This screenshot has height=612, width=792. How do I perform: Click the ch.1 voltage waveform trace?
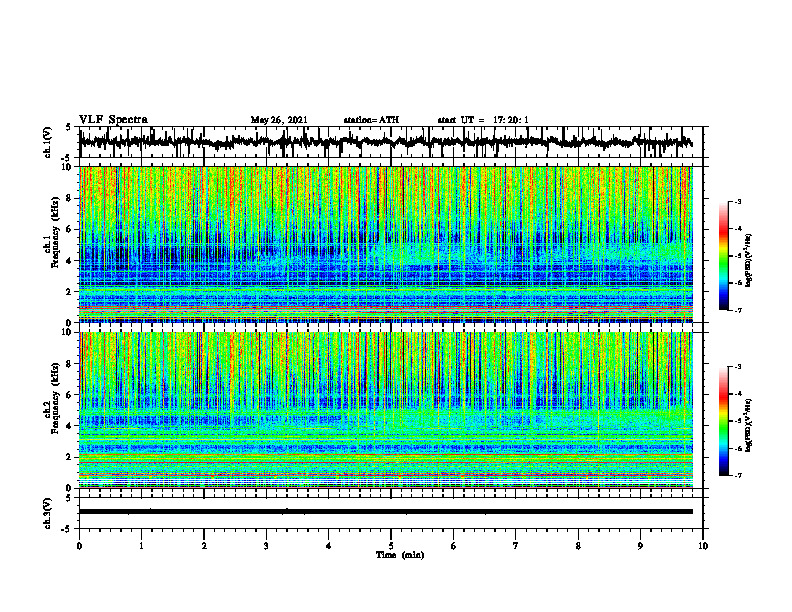pyautogui.click(x=385, y=142)
